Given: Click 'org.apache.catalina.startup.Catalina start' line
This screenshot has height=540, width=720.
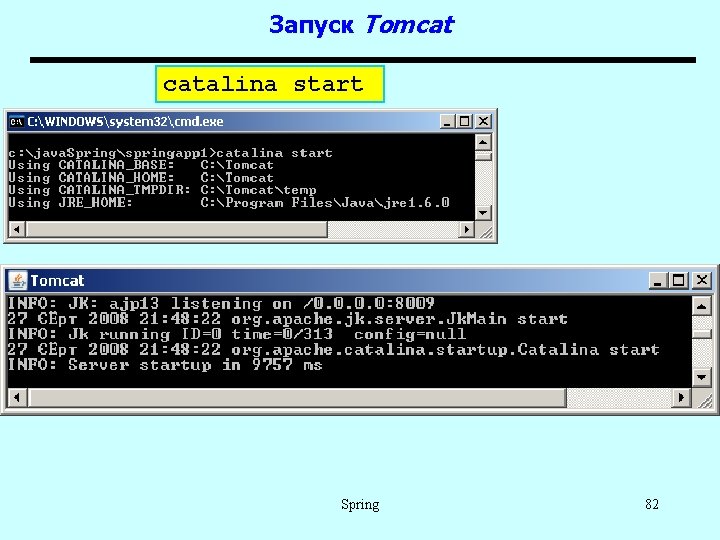Looking at the screenshot, I should [333, 349].
